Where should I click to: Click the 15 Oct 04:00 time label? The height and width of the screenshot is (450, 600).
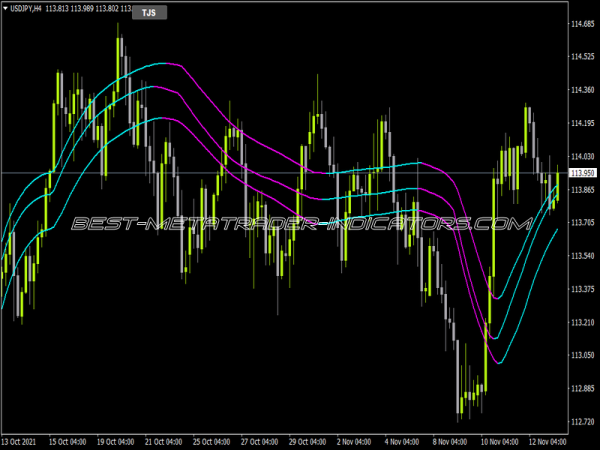pos(69,441)
